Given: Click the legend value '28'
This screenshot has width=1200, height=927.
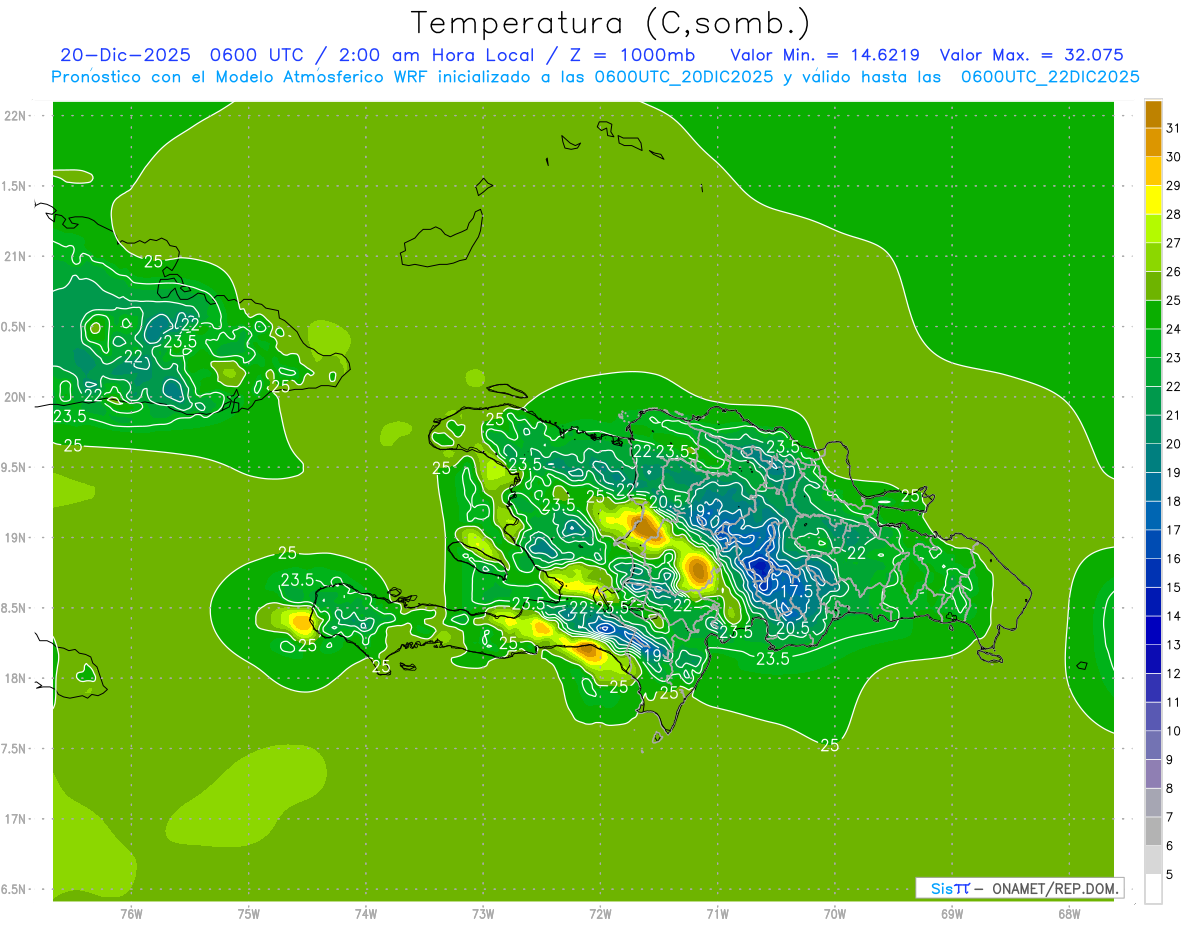Looking at the screenshot, I should [1174, 214].
